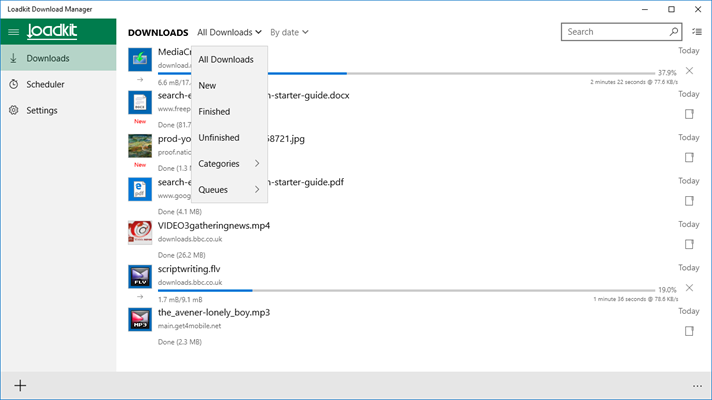Open Downloads in the sidebar

58,58
